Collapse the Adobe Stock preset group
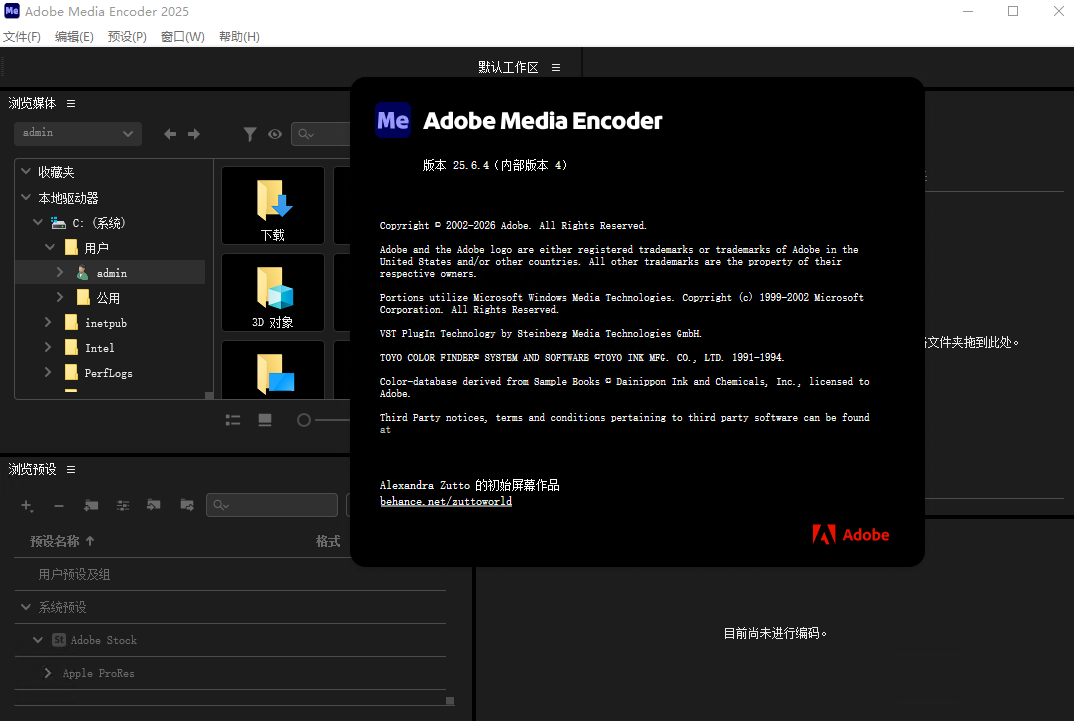Image resolution: width=1074 pixels, height=721 pixels. [38, 640]
